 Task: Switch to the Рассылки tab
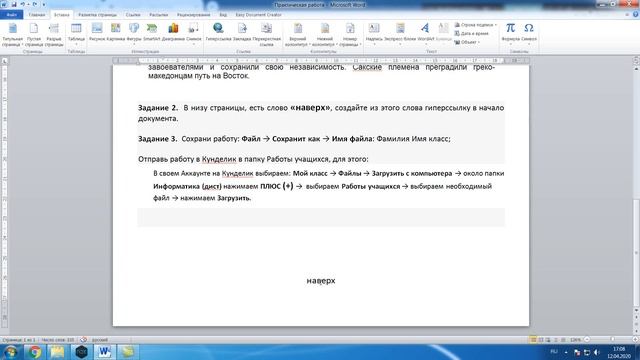pos(158,15)
